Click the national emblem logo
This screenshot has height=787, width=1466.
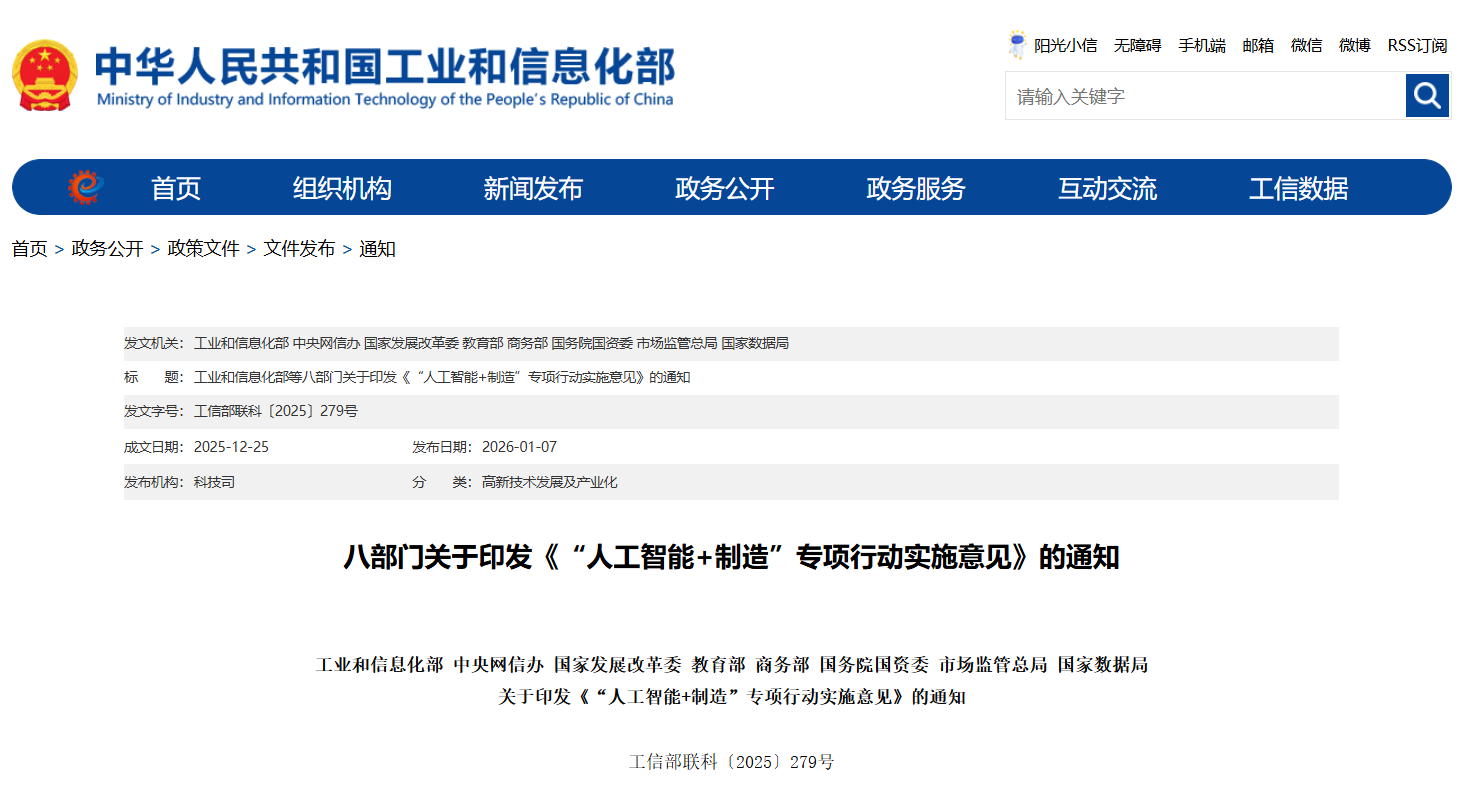click(44, 76)
